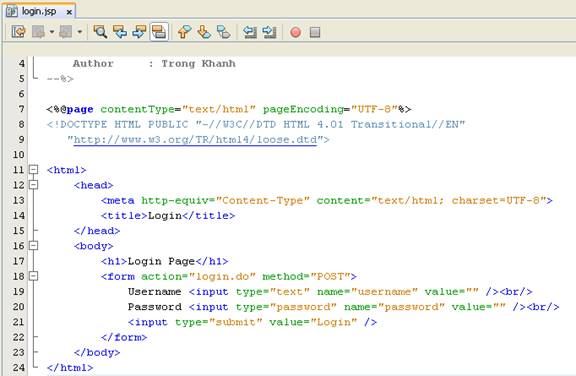The image size is (576, 376).
Task: Click 'Login Page' heading text
Action: [x=161, y=261]
